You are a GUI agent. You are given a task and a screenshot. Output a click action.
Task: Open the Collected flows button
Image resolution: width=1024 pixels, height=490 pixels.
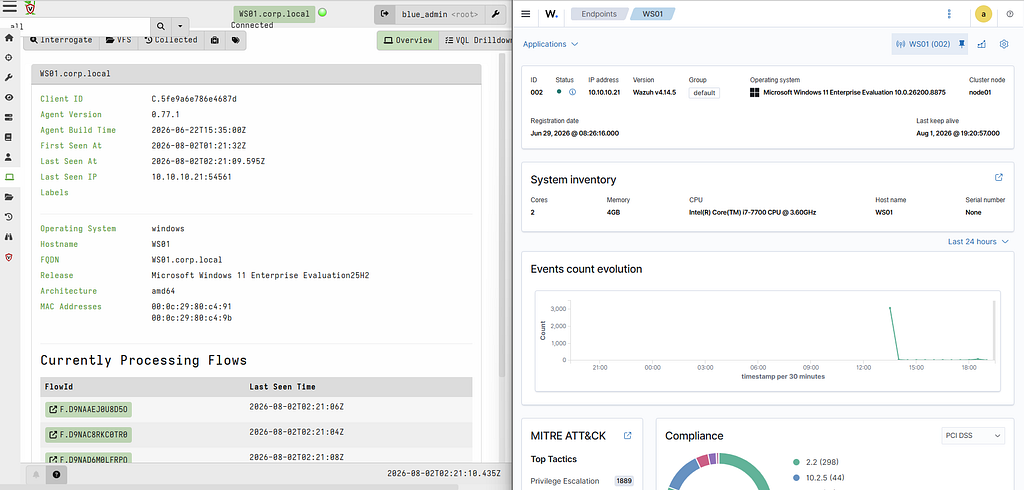click(170, 40)
